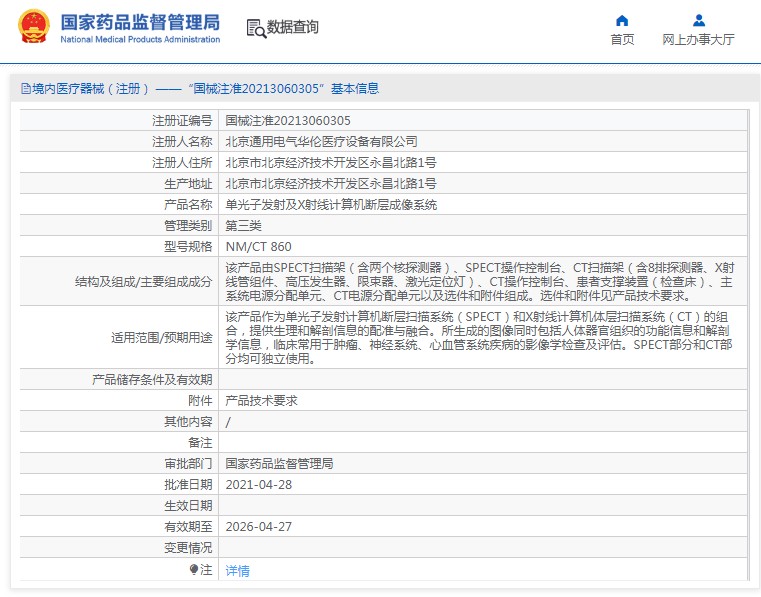Select registration number 国械注准20213060305 value
Screen dimensions: 761x597
(x=288, y=120)
